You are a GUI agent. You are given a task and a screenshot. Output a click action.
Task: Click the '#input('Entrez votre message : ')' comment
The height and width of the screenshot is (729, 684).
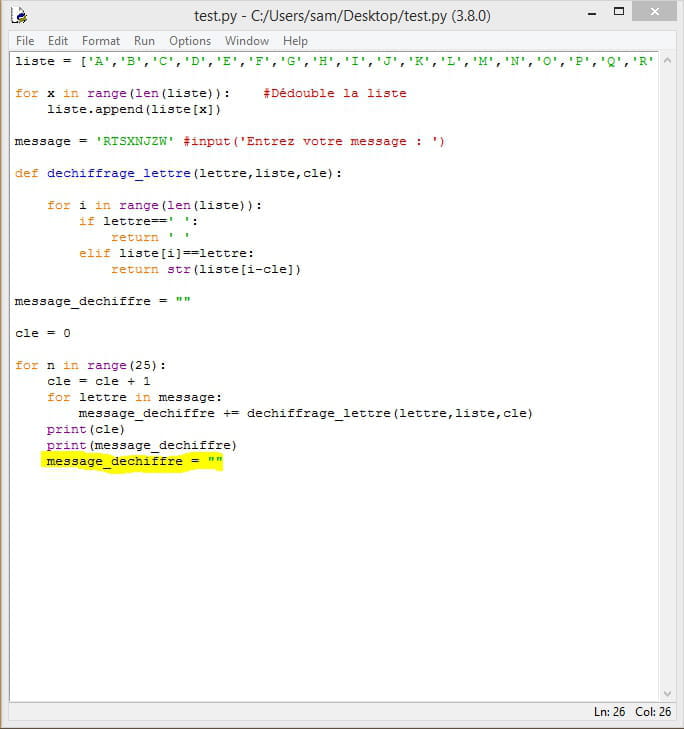(x=314, y=141)
